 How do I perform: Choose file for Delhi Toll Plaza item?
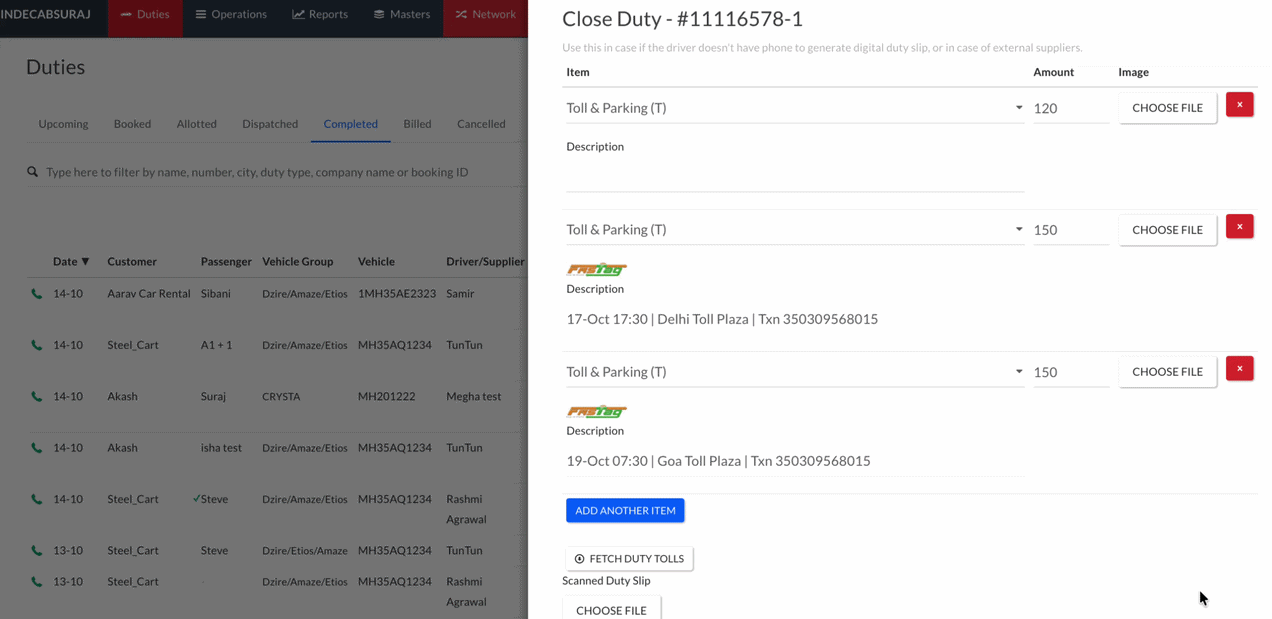[1167, 230]
